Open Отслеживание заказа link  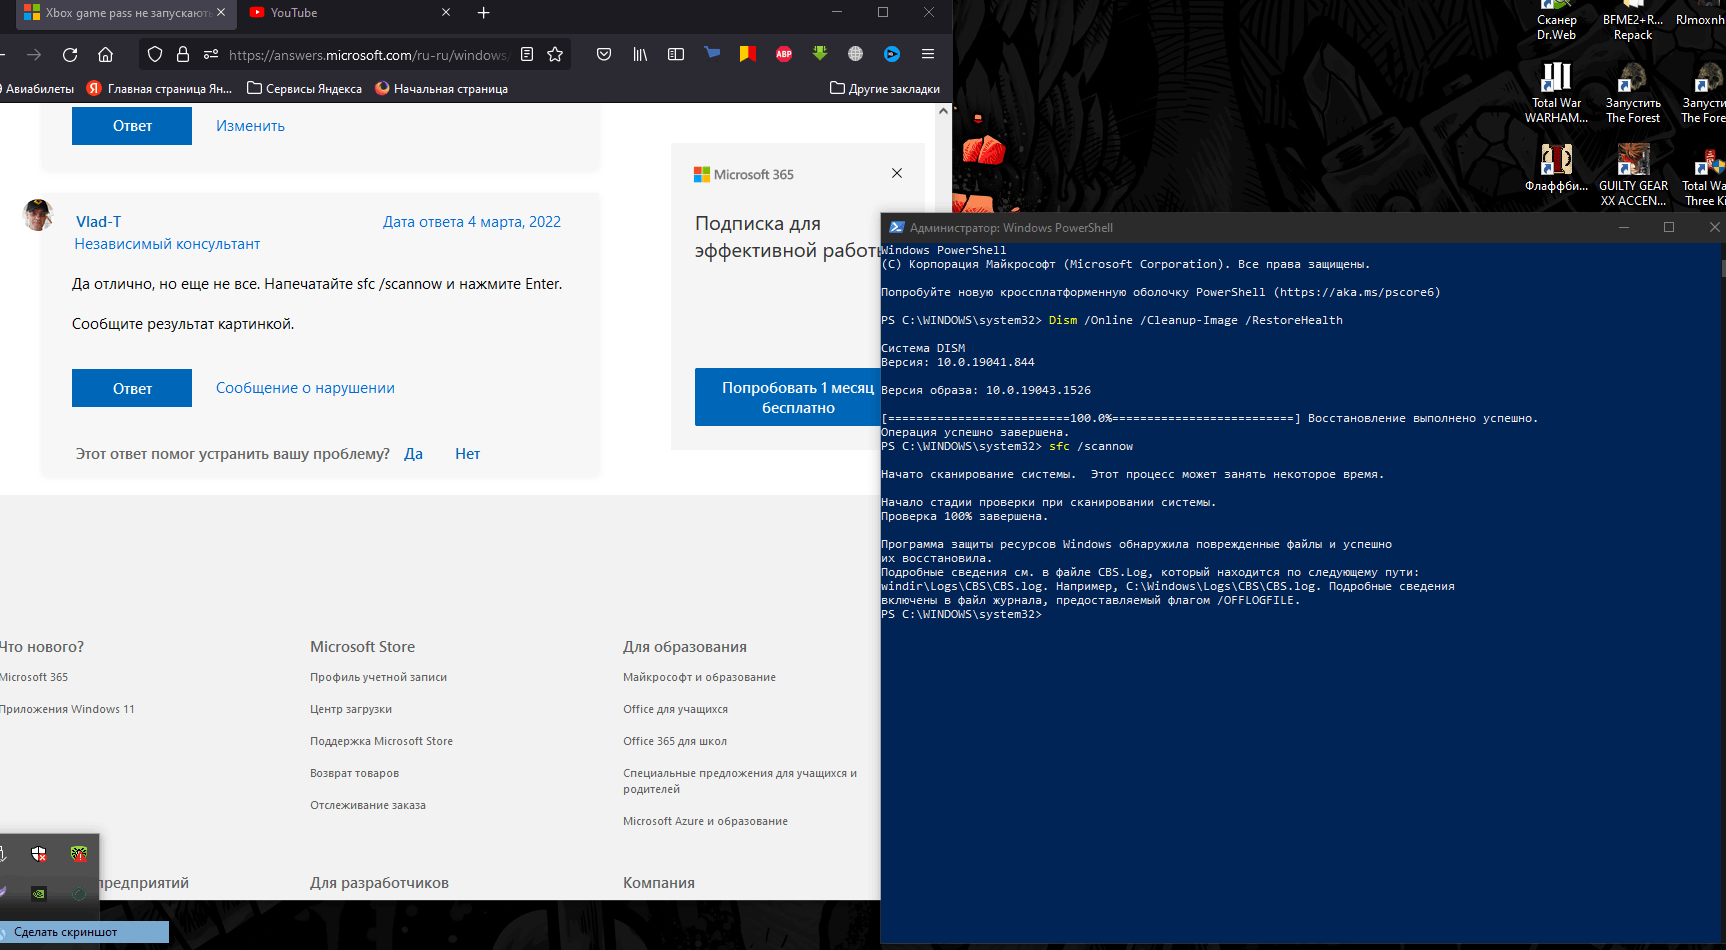[368, 805]
